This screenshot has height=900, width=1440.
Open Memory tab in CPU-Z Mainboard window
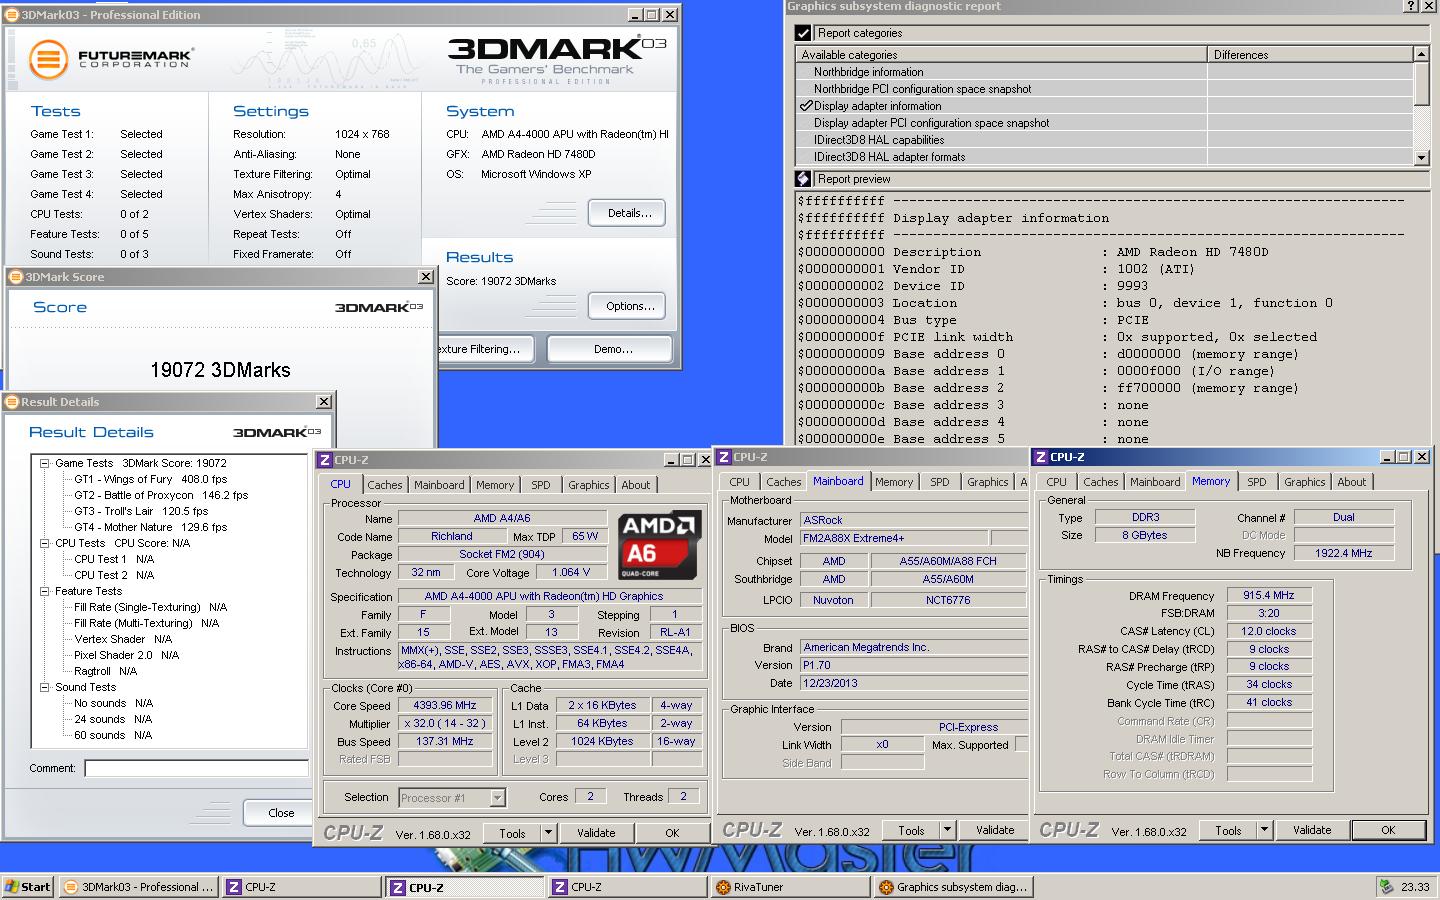point(894,482)
